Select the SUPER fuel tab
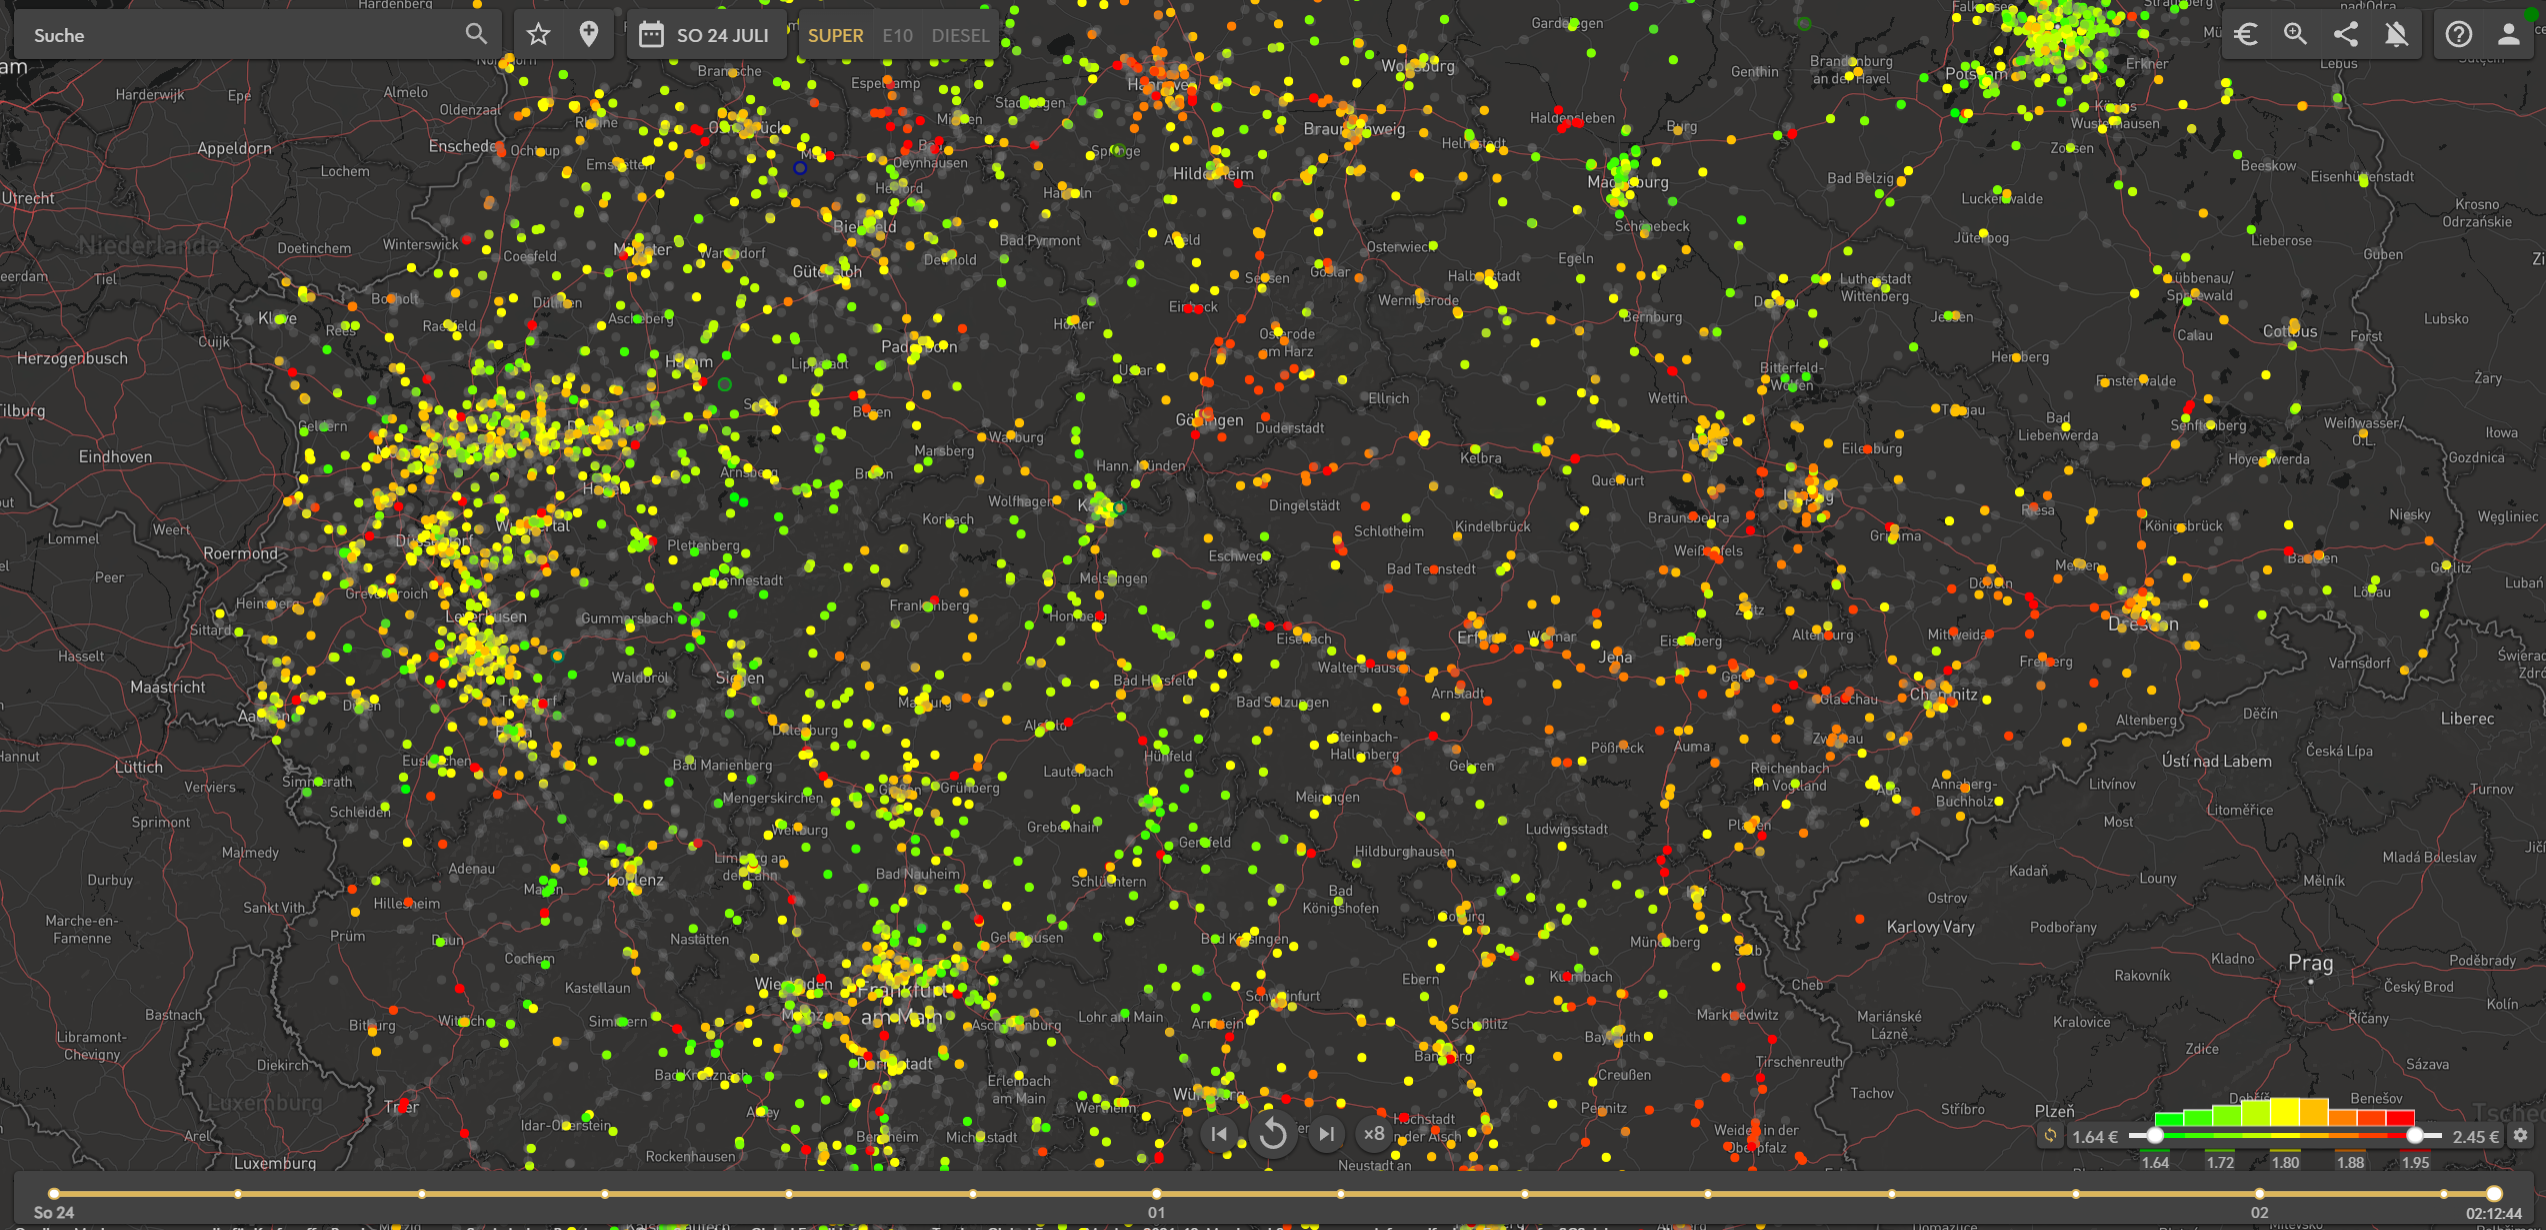This screenshot has width=2546, height=1230. point(835,35)
